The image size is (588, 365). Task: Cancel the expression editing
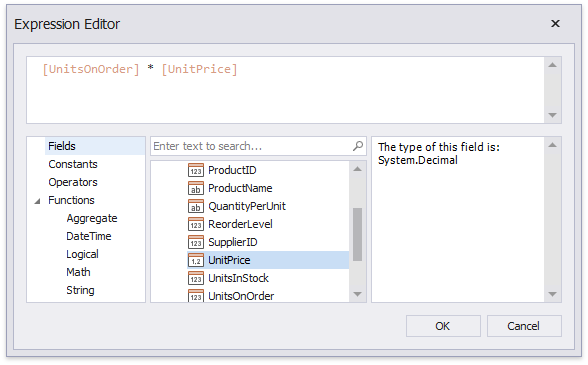524,326
